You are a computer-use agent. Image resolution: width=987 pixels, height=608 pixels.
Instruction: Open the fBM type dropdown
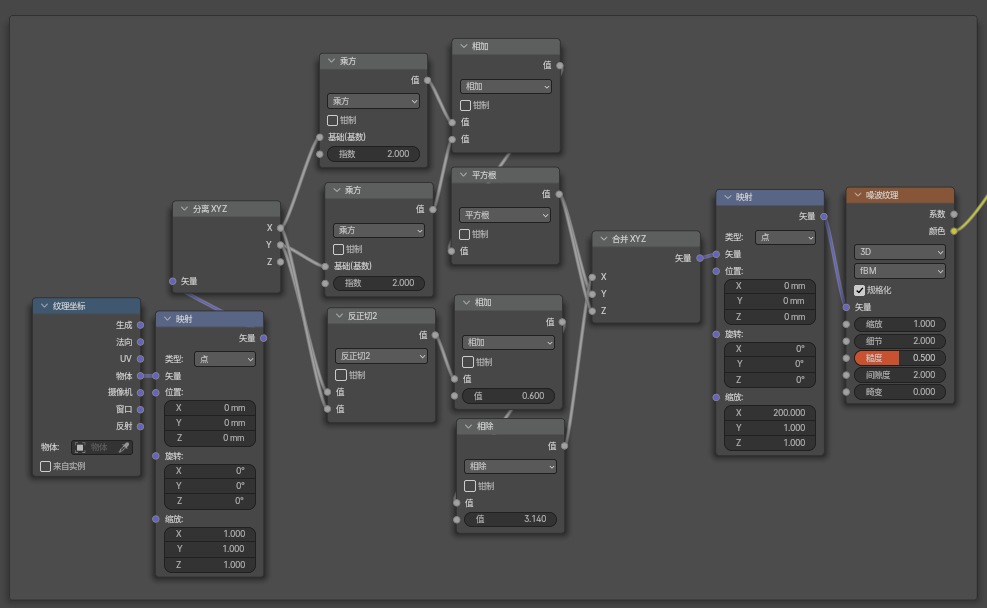(x=899, y=271)
